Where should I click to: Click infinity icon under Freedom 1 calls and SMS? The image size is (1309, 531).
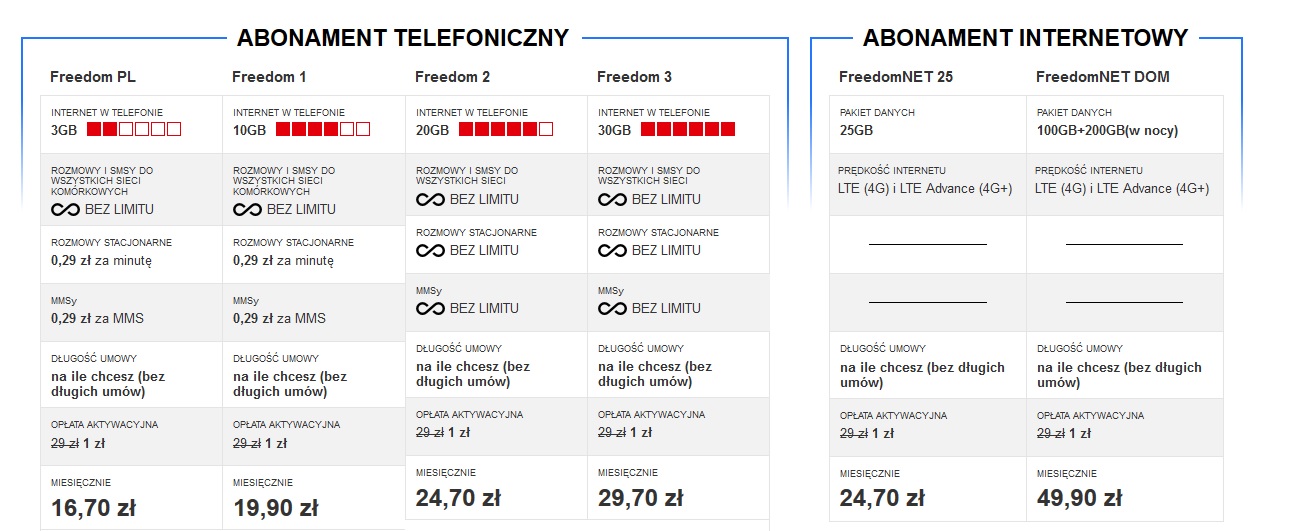[x=247, y=210]
